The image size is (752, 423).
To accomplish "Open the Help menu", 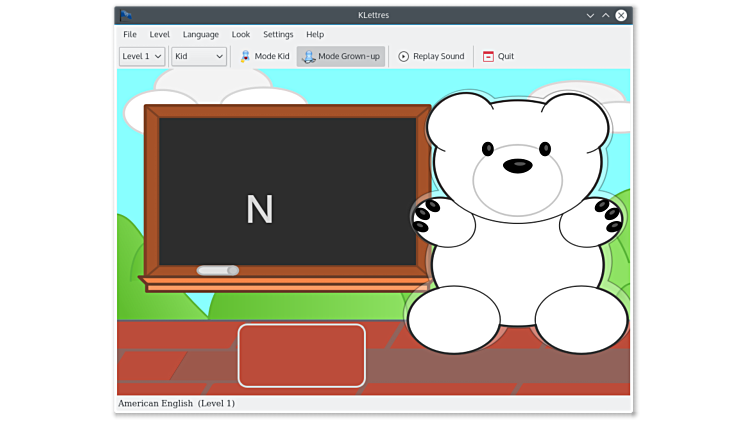I will point(315,34).
